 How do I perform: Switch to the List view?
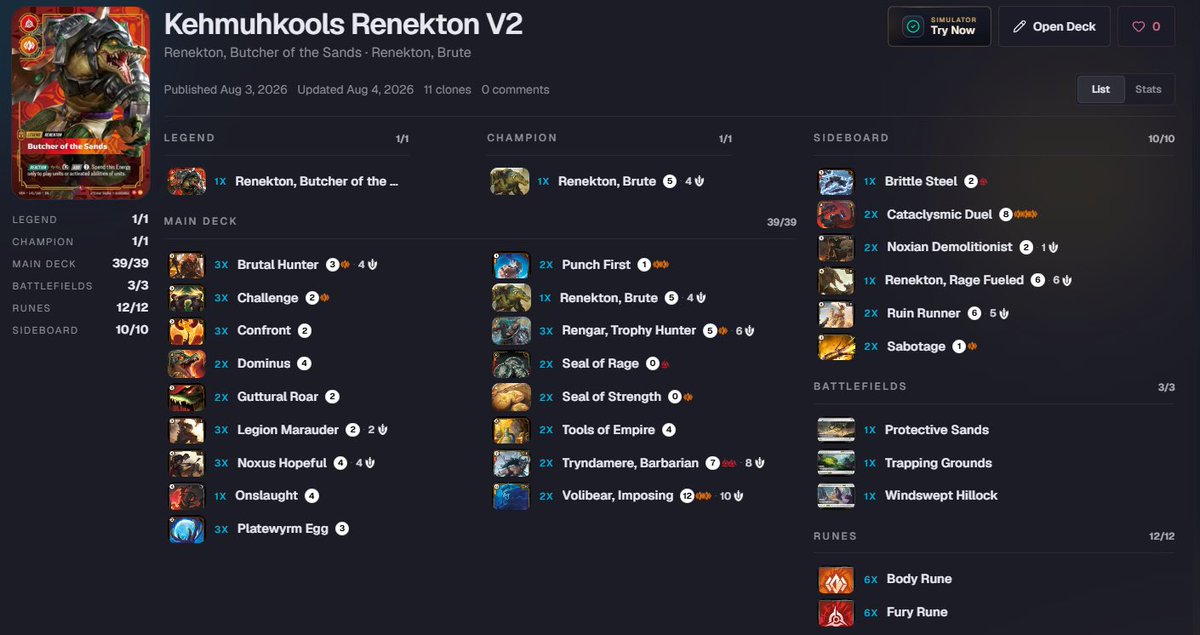click(1100, 89)
